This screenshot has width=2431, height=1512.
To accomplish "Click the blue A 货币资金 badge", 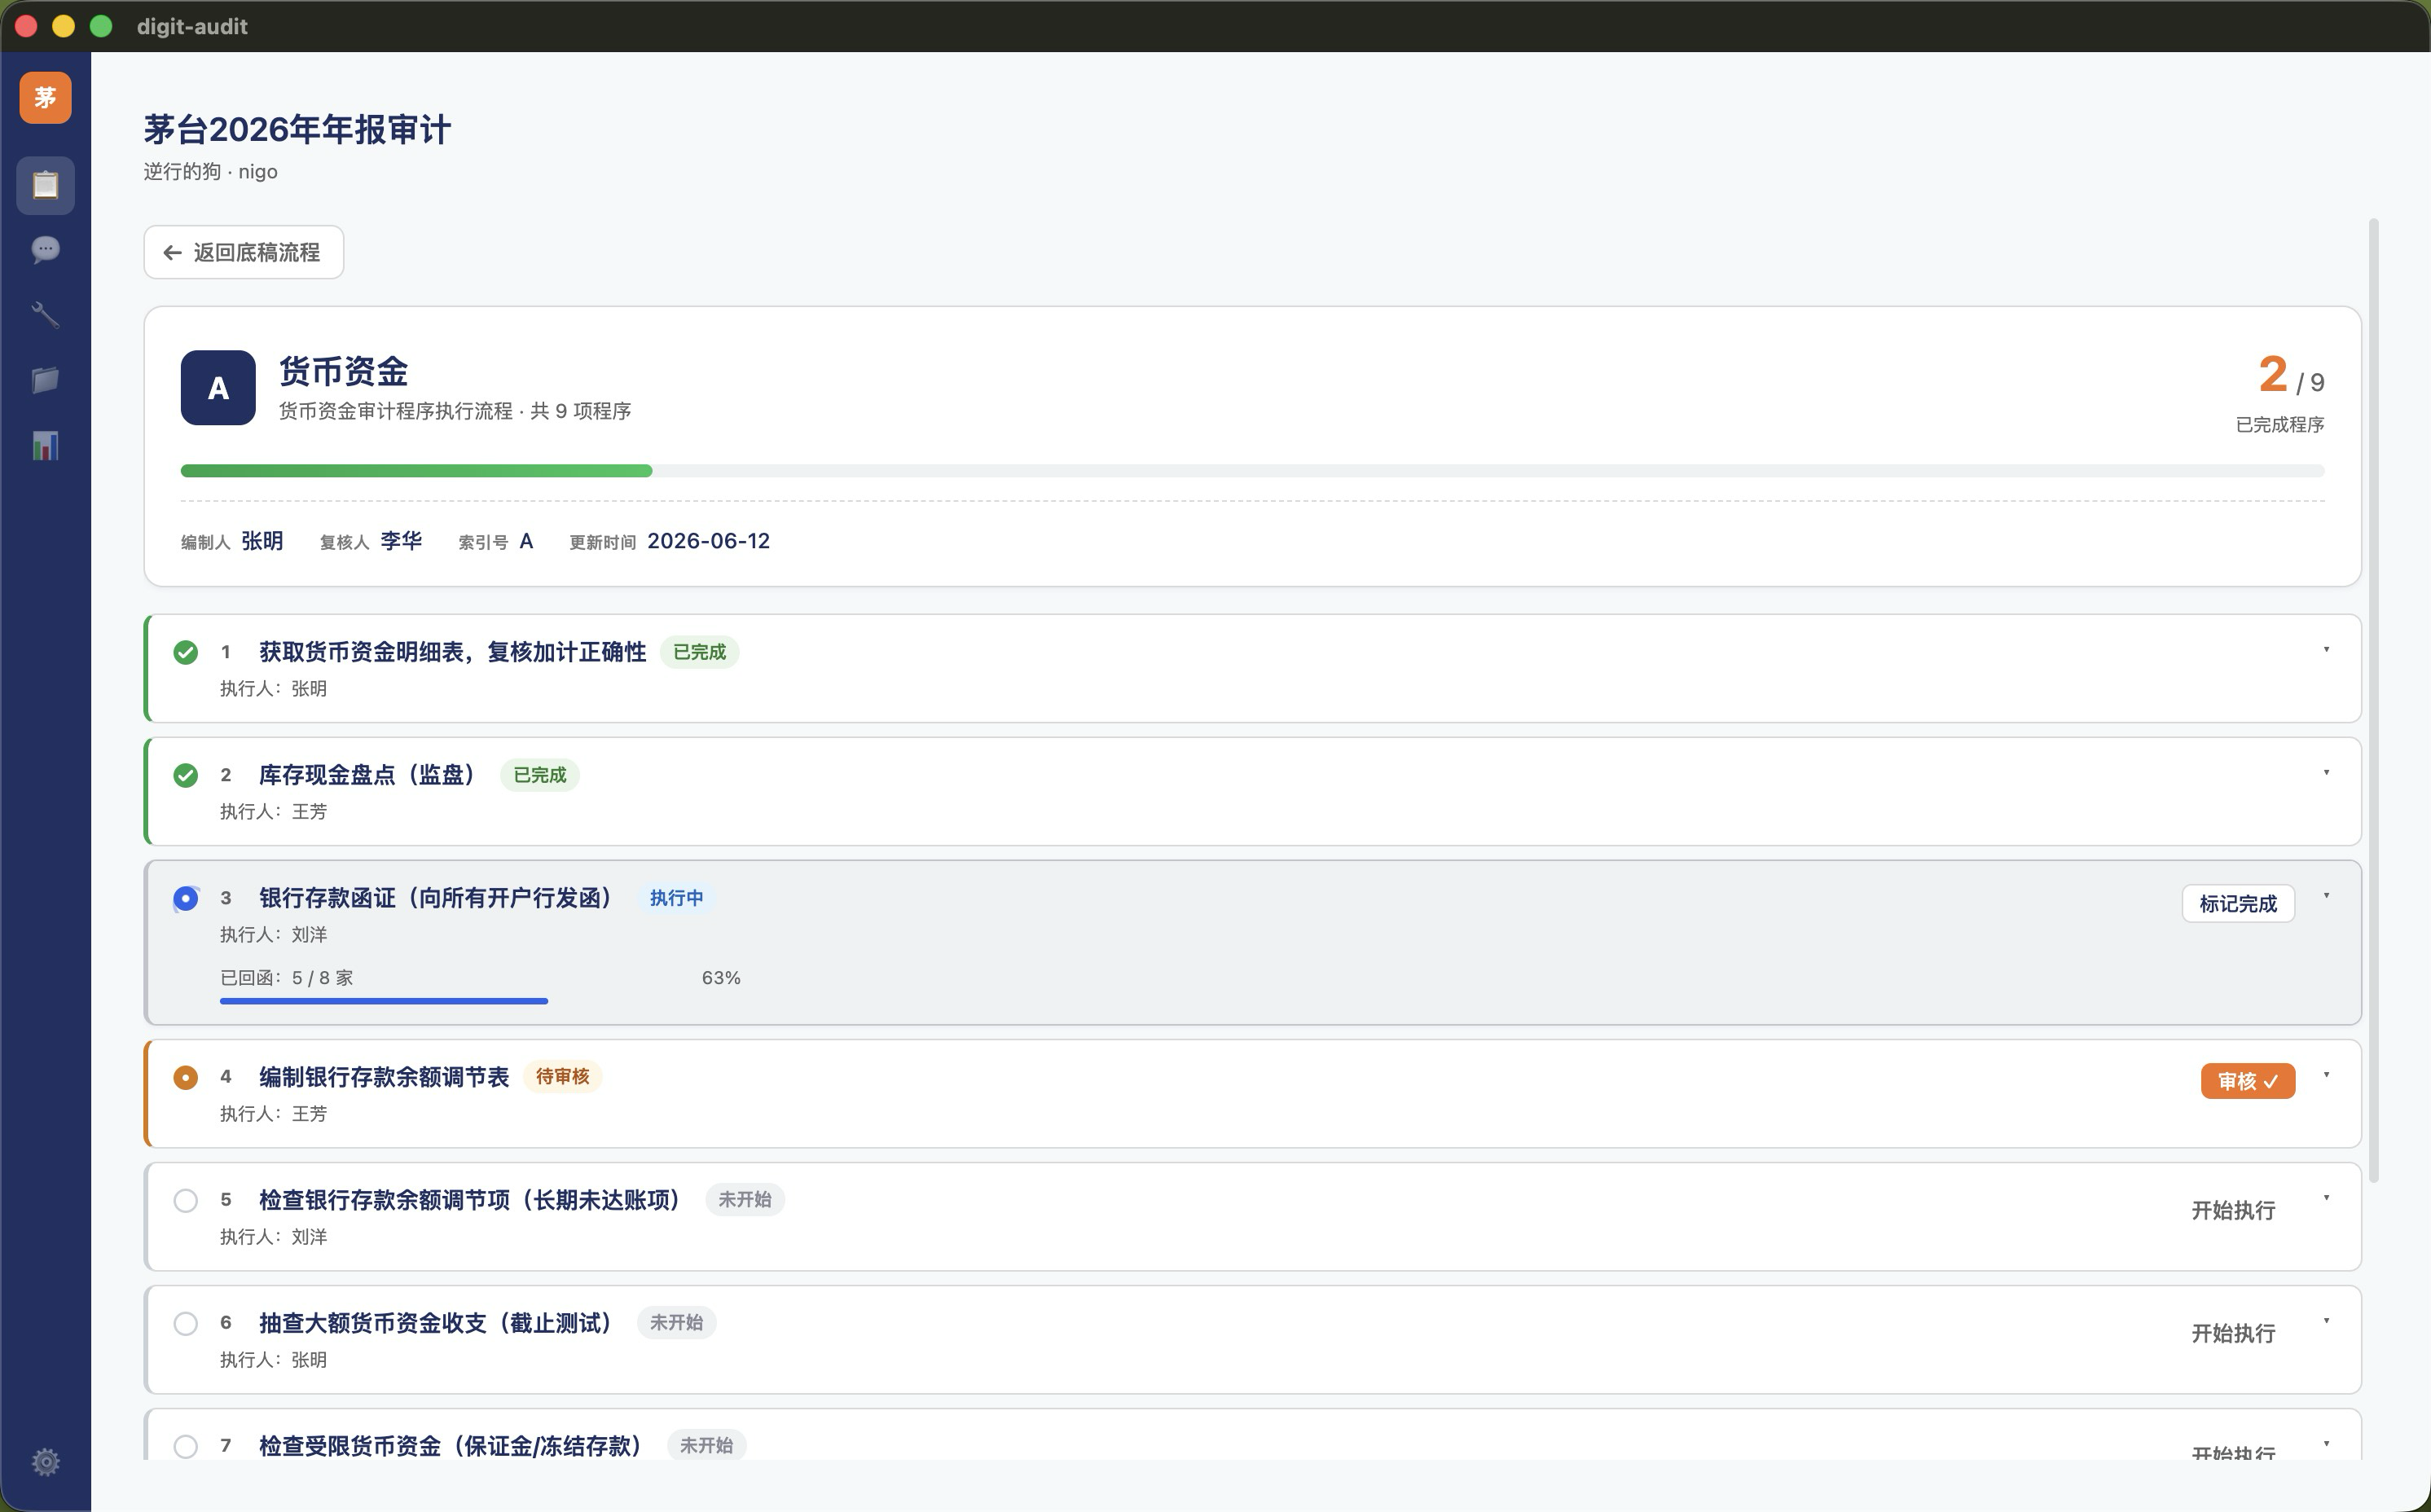I will (x=218, y=388).
